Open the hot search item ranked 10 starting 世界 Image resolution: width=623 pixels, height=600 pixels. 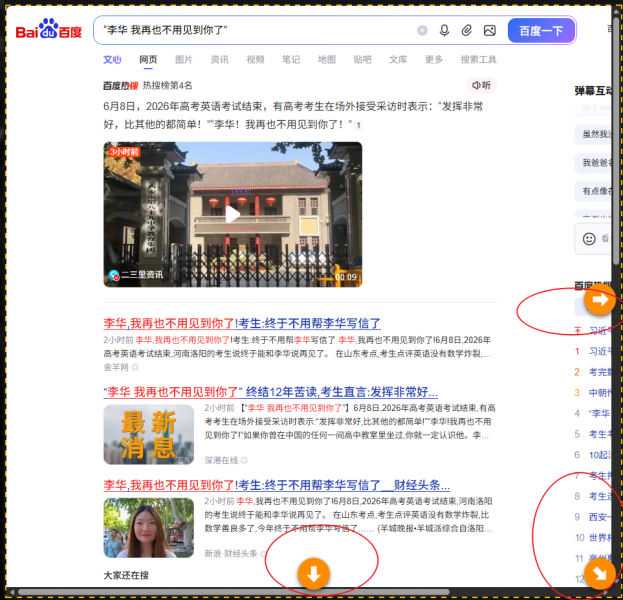[593, 538]
